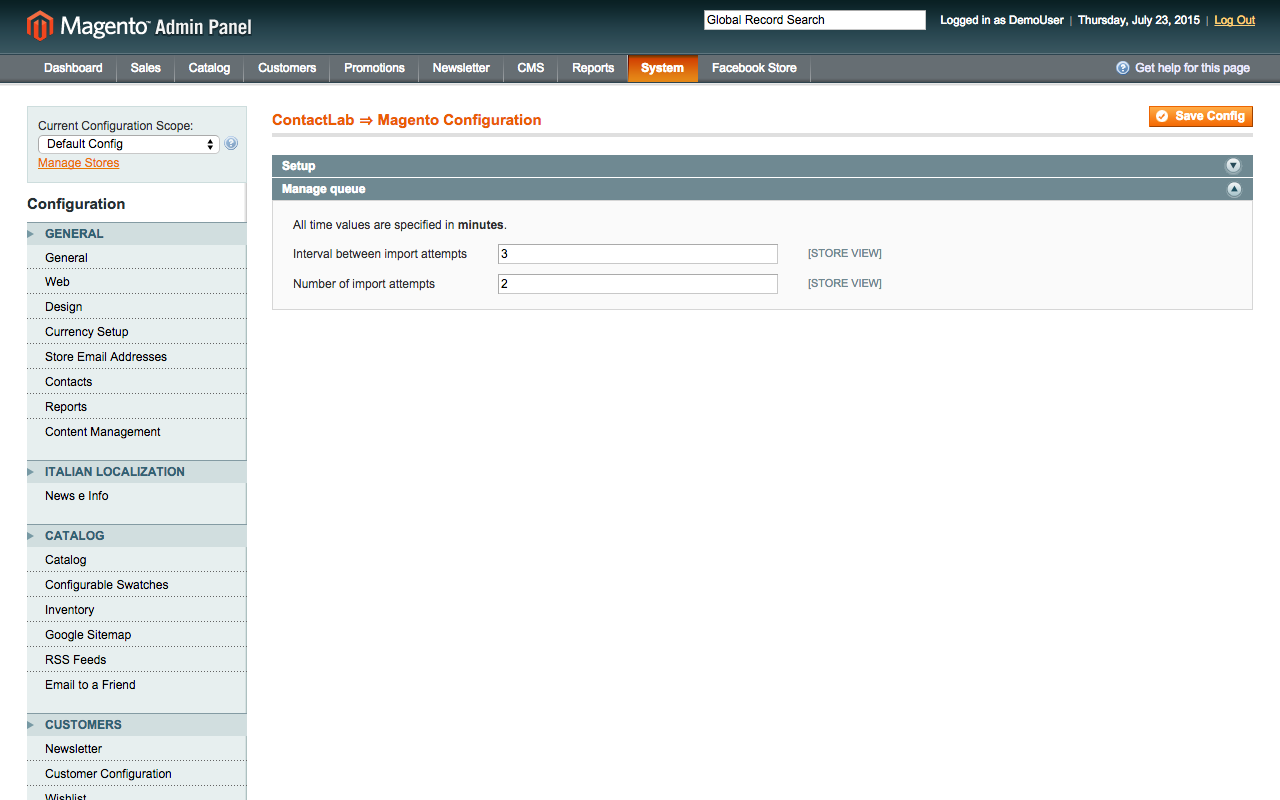
Task: Click the Magento logo icon
Action: (x=40, y=26)
